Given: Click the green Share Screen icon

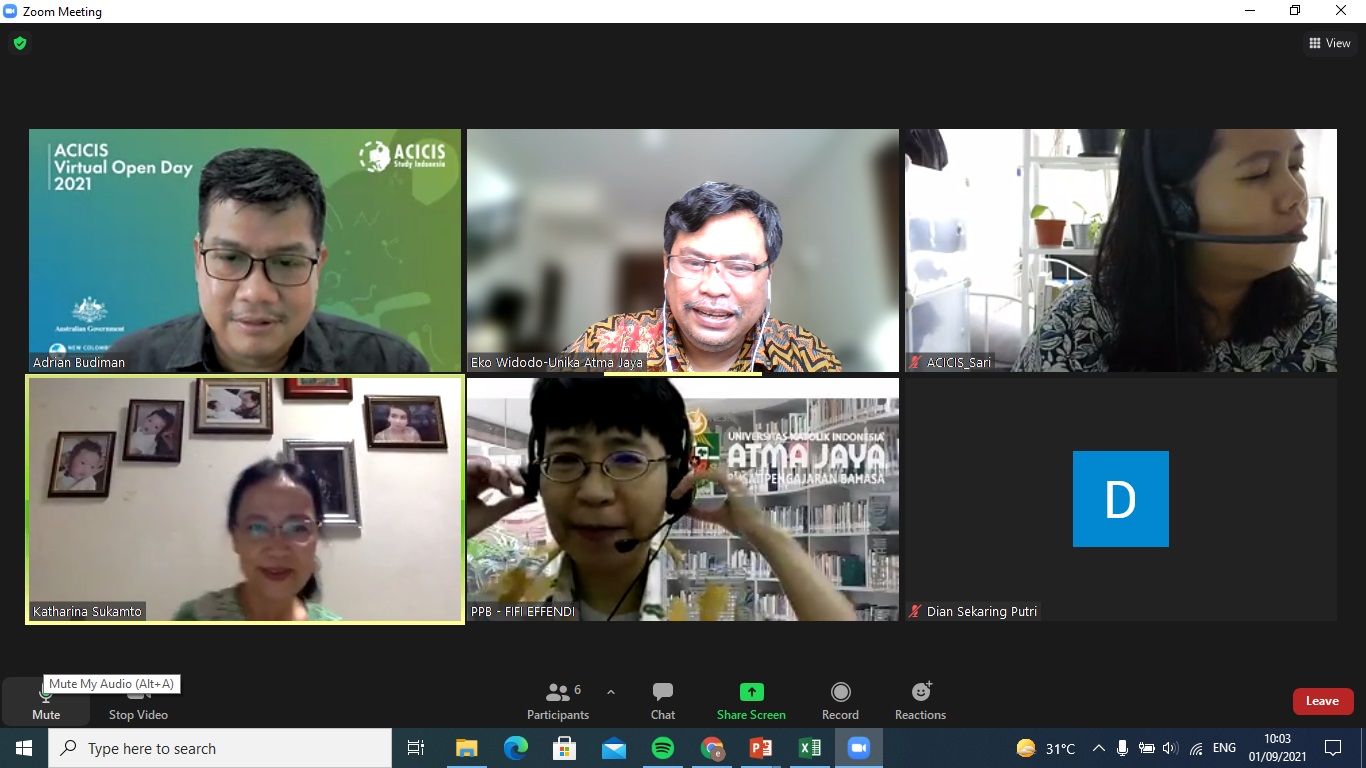Looking at the screenshot, I should (751, 692).
